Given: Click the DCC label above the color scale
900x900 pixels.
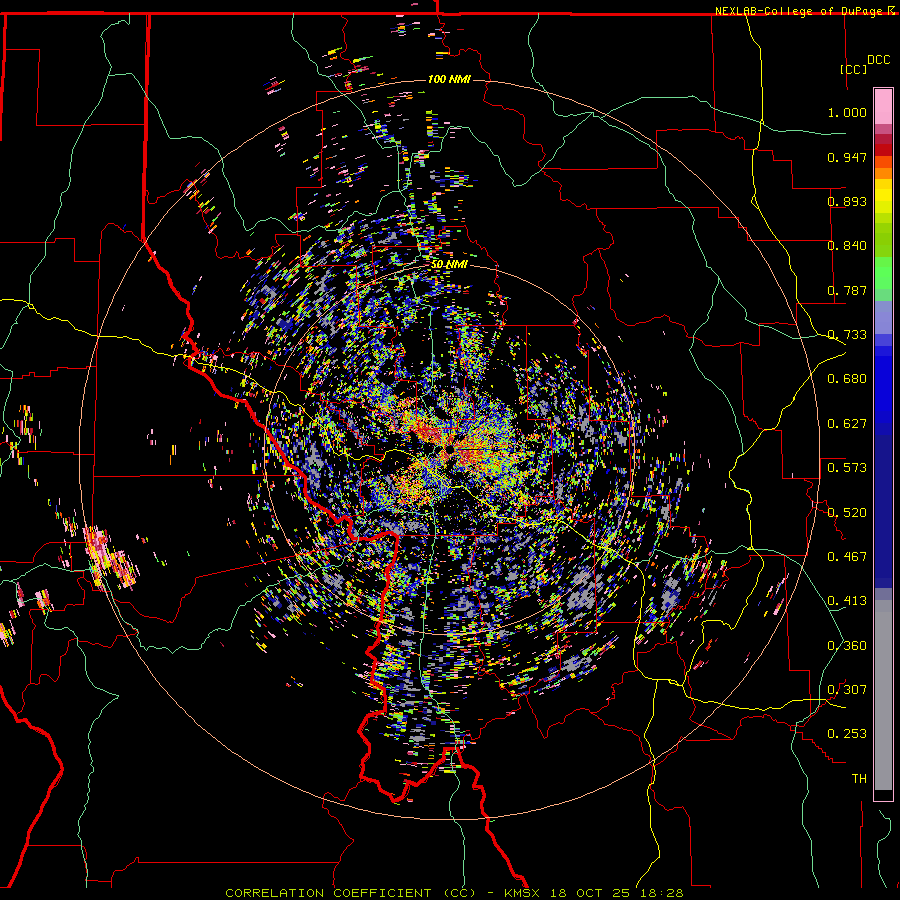Looking at the screenshot, I should coord(878,60).
